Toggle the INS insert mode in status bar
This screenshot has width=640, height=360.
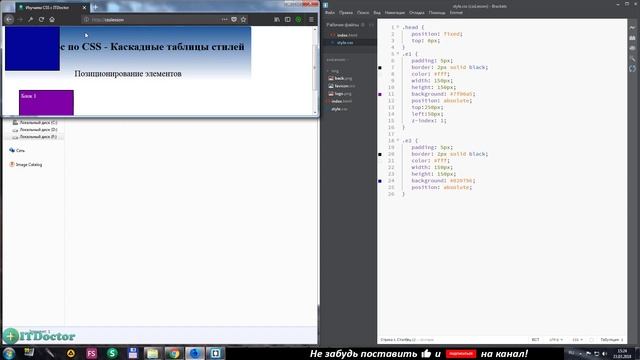click(x=535, y=340)
